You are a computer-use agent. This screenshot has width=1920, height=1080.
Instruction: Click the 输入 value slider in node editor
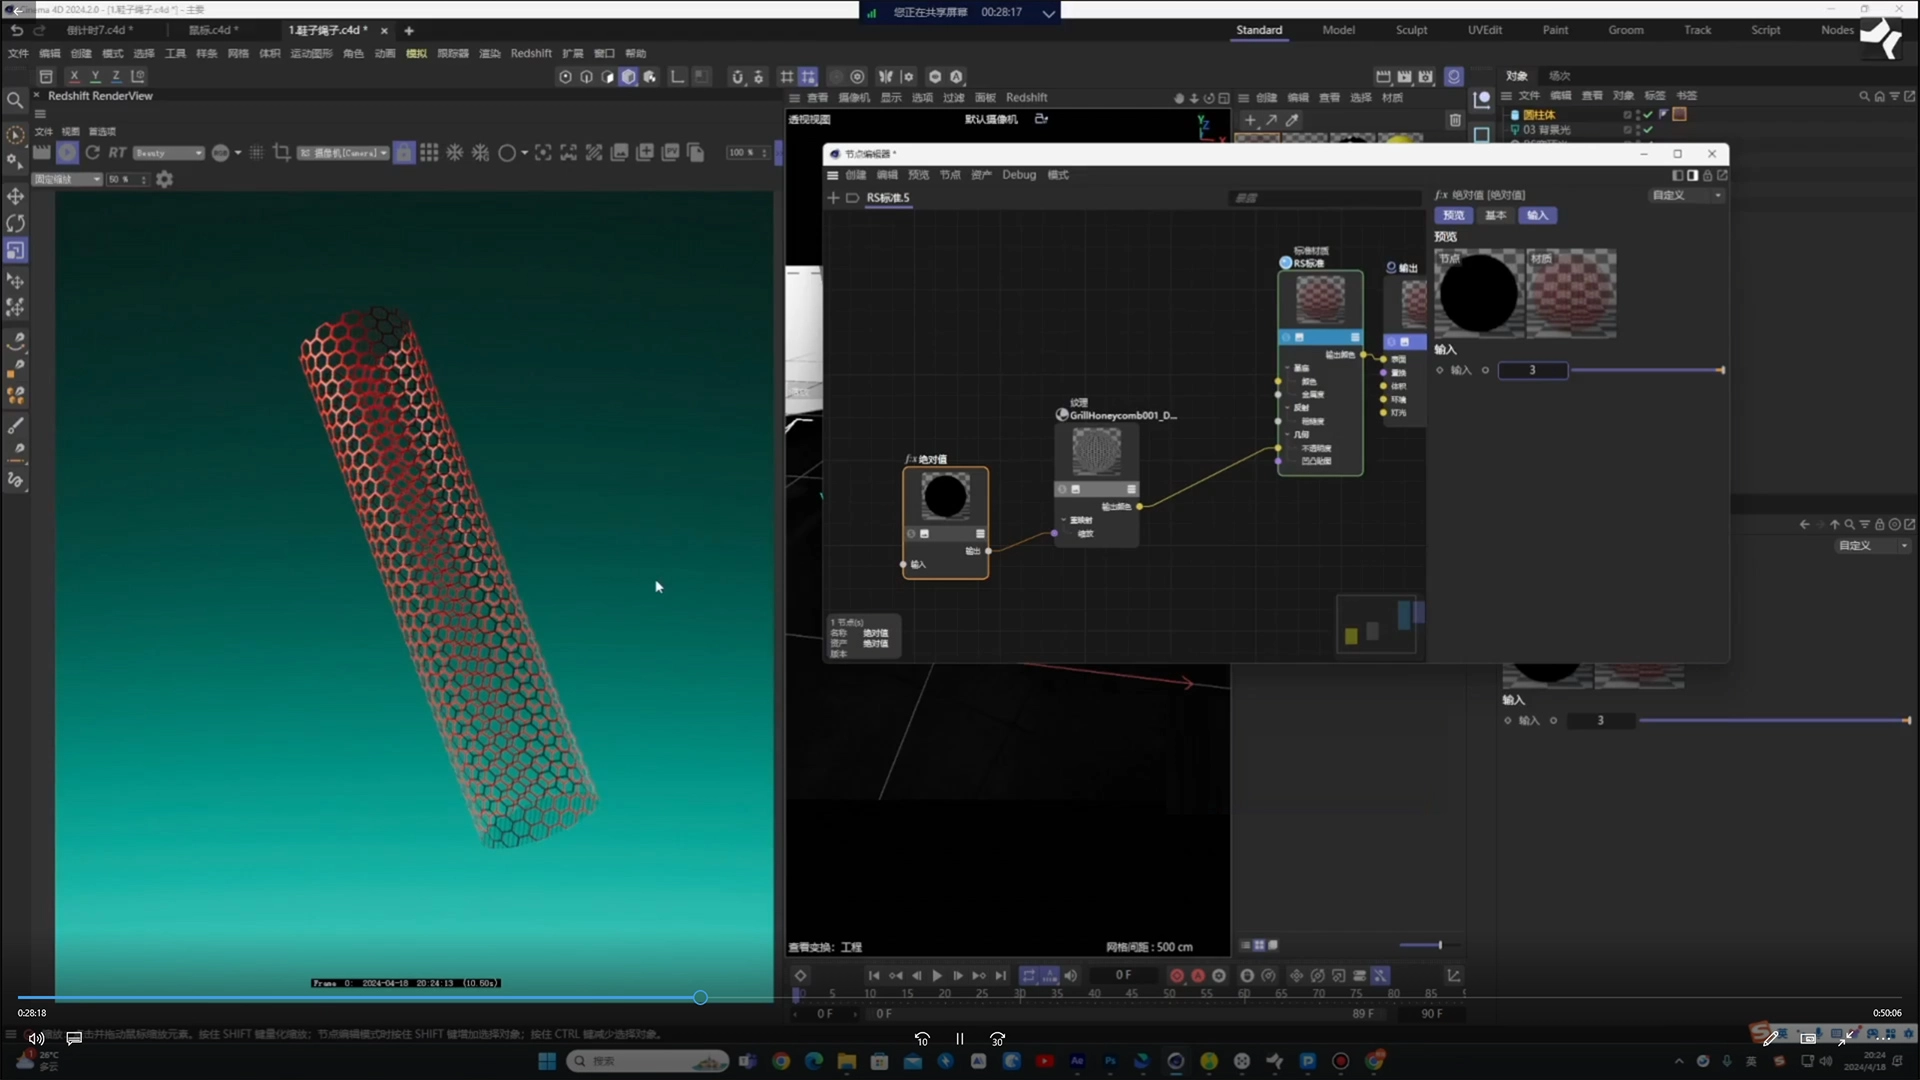1646,370
